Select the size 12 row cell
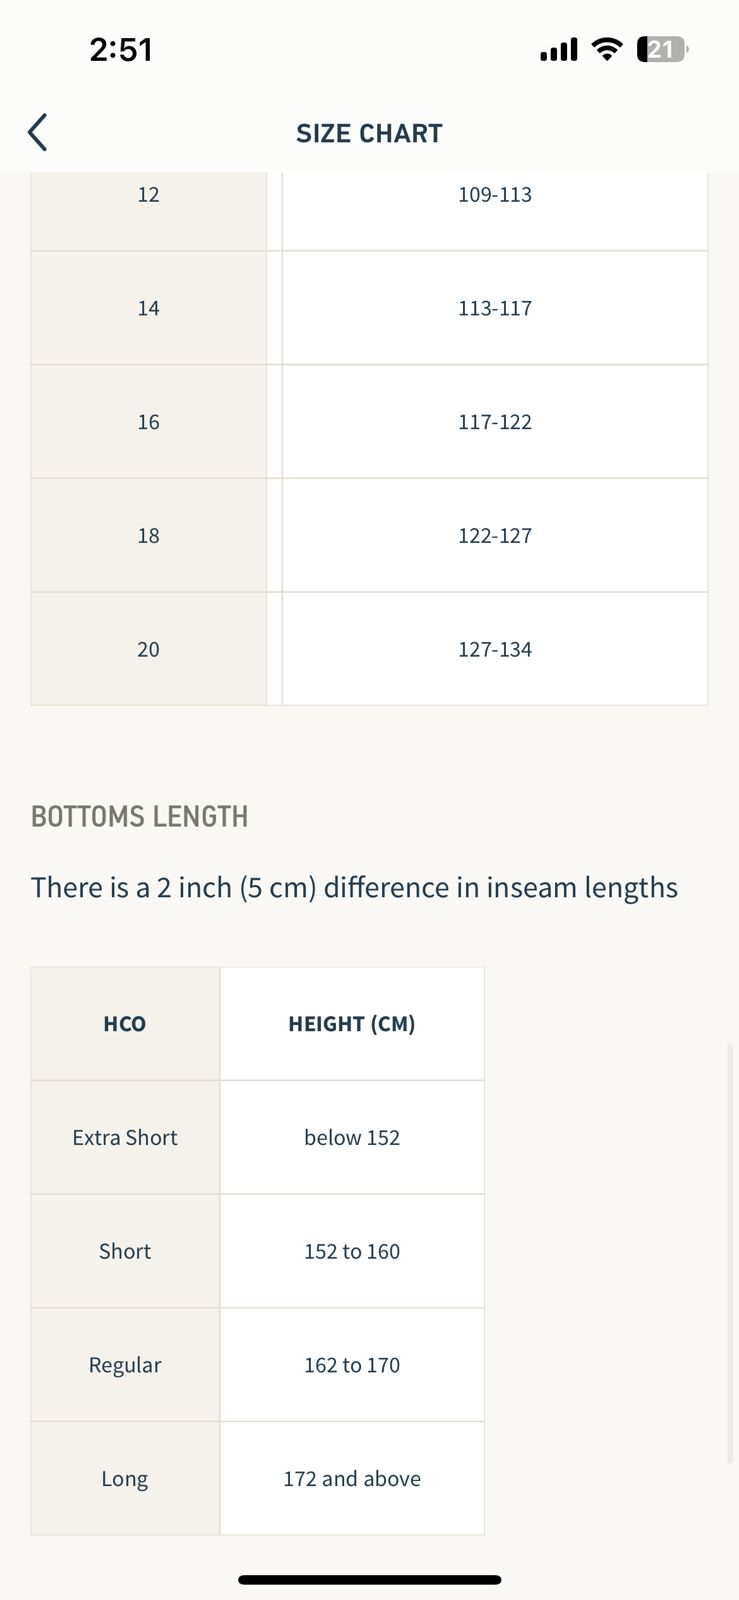 [148, 195]
